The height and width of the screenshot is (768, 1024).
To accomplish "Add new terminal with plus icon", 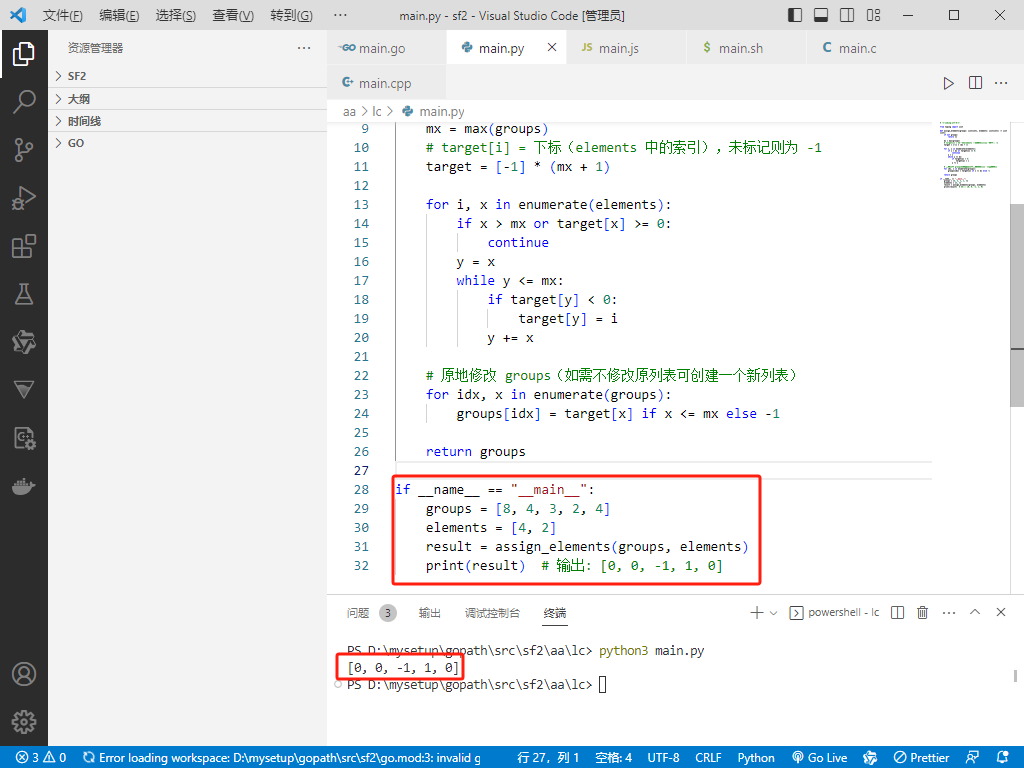I will pyautogui.click(x=757, y=613).
